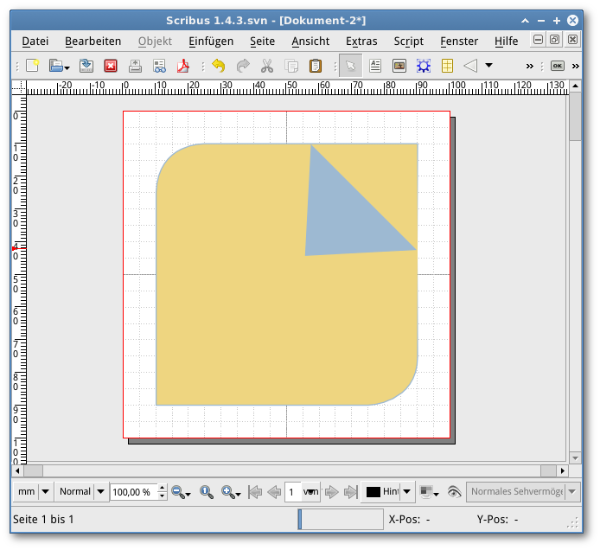Viewport: 600px width, 550px height.
Task: Click the Undo arrow icon
Action: coord(218,66)
